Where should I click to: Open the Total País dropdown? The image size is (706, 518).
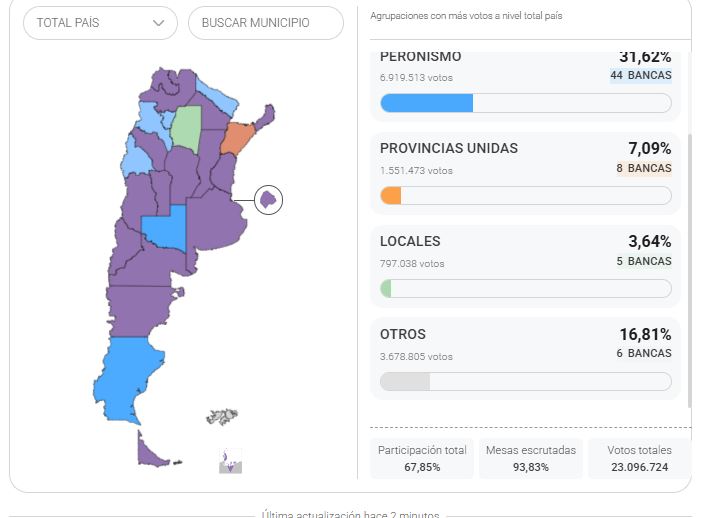(99, 23)
